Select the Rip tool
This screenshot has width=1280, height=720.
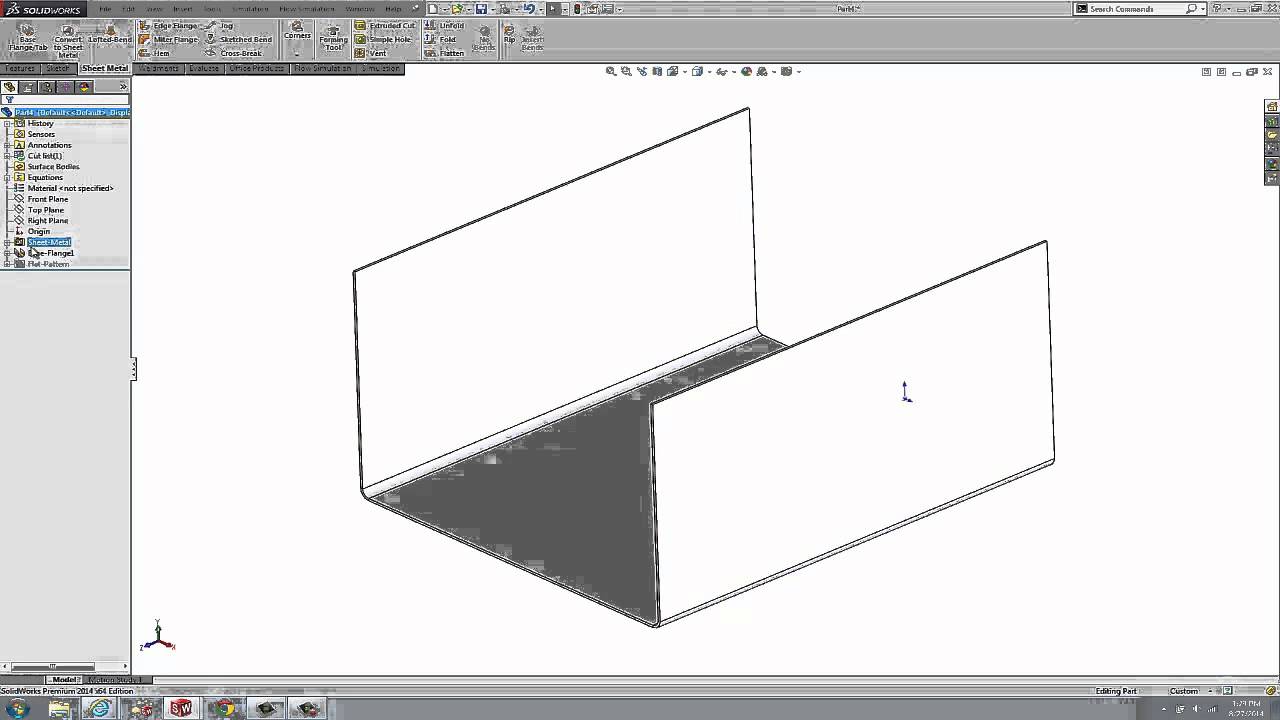[509, 34]
